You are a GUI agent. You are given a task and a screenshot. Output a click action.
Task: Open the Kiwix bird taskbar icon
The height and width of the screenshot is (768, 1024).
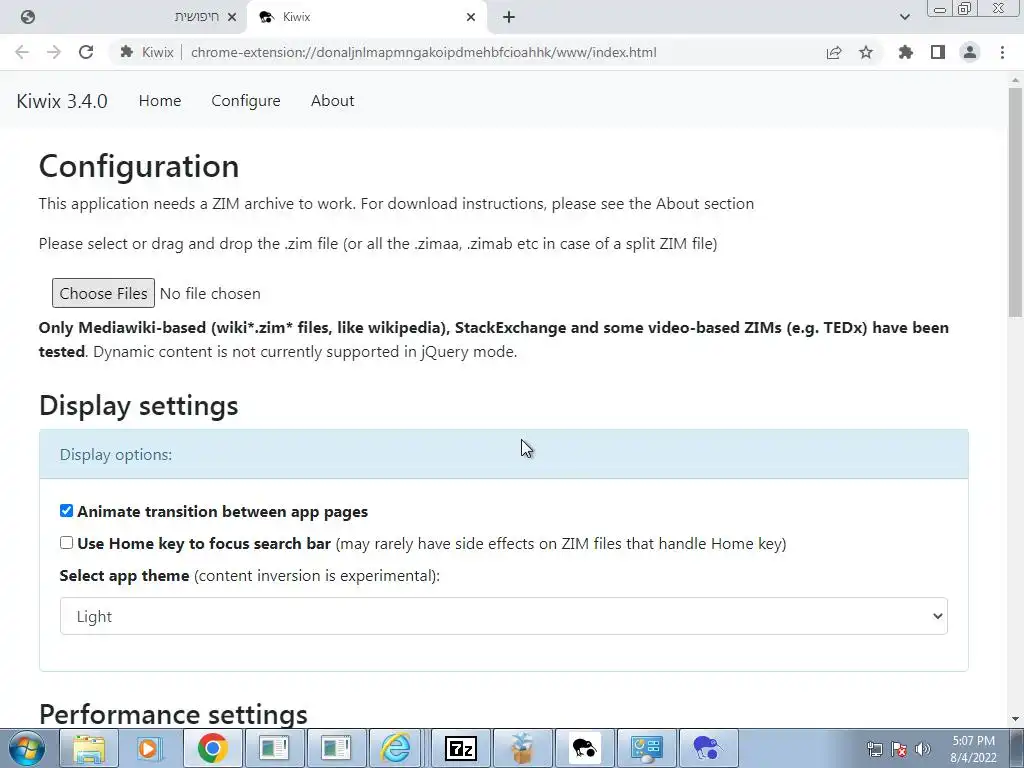584,748
